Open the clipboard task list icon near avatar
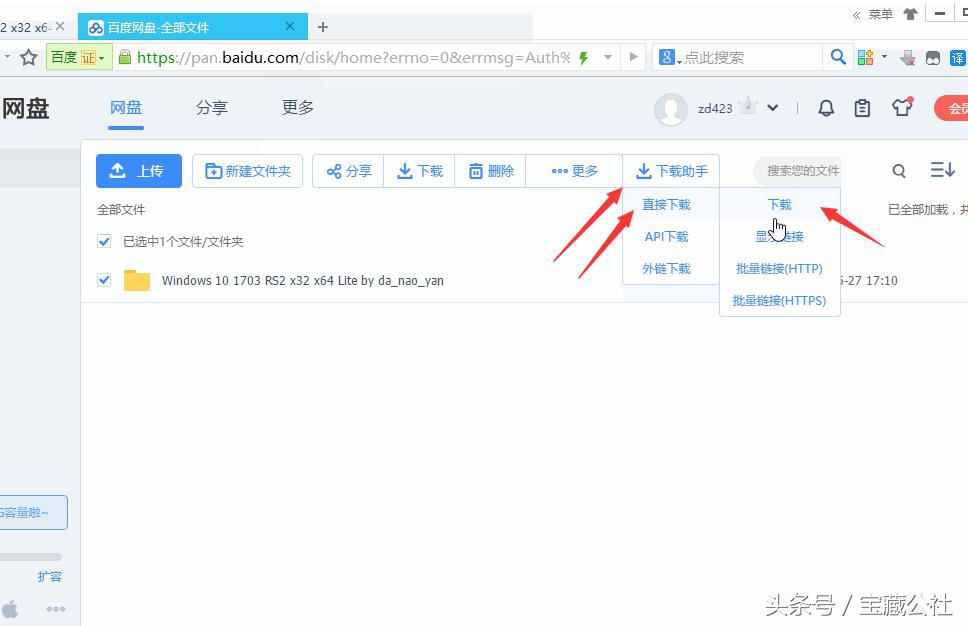The image size is (968, 626). click(863, 107)
